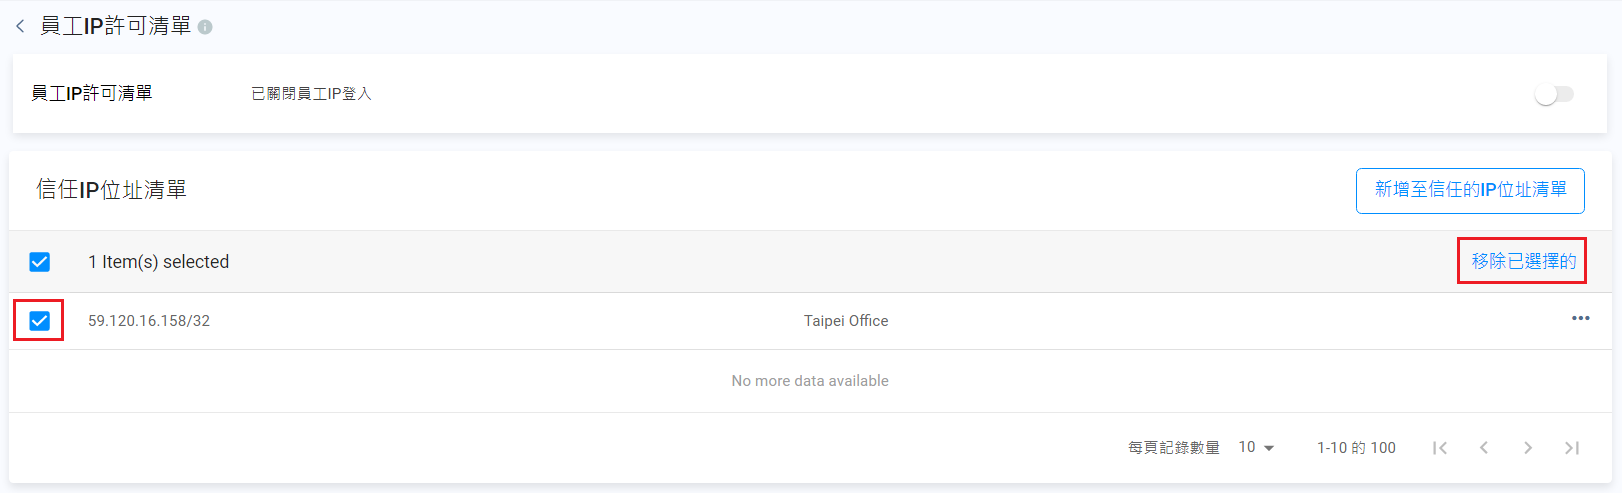Viewport: 1622px width, 493px height.
Task: Click the 移除已選擇的 link
Action: coord(1522,261)
